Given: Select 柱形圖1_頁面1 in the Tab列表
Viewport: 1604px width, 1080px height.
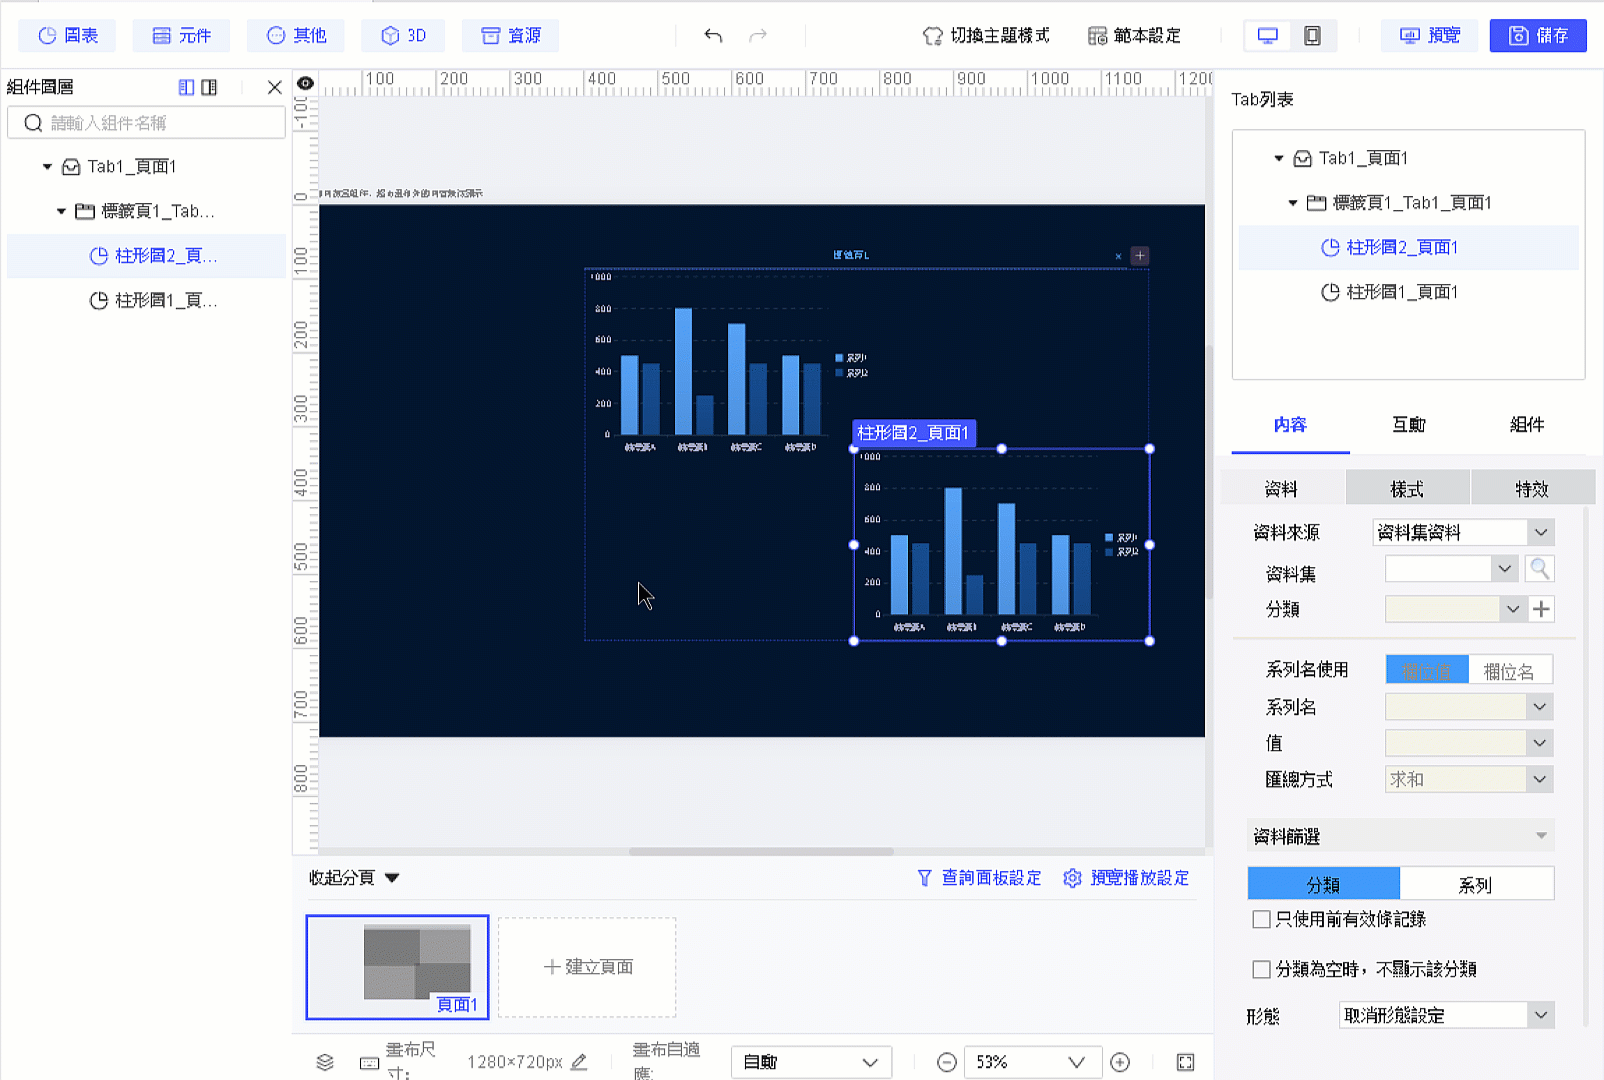Looking at the screenshot, I should 1408,292.
